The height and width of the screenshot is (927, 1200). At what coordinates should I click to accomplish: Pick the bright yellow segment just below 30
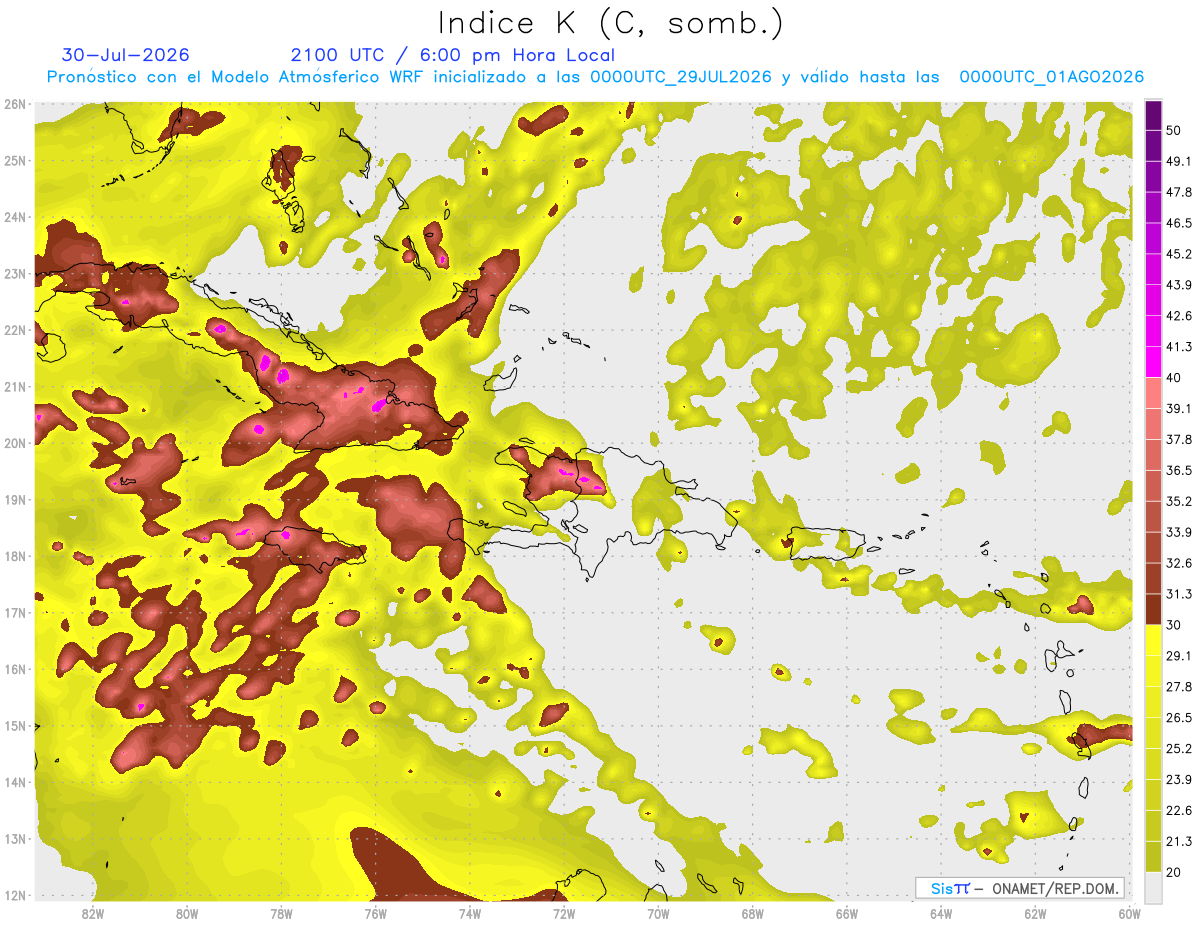(x=1153, y=640)
